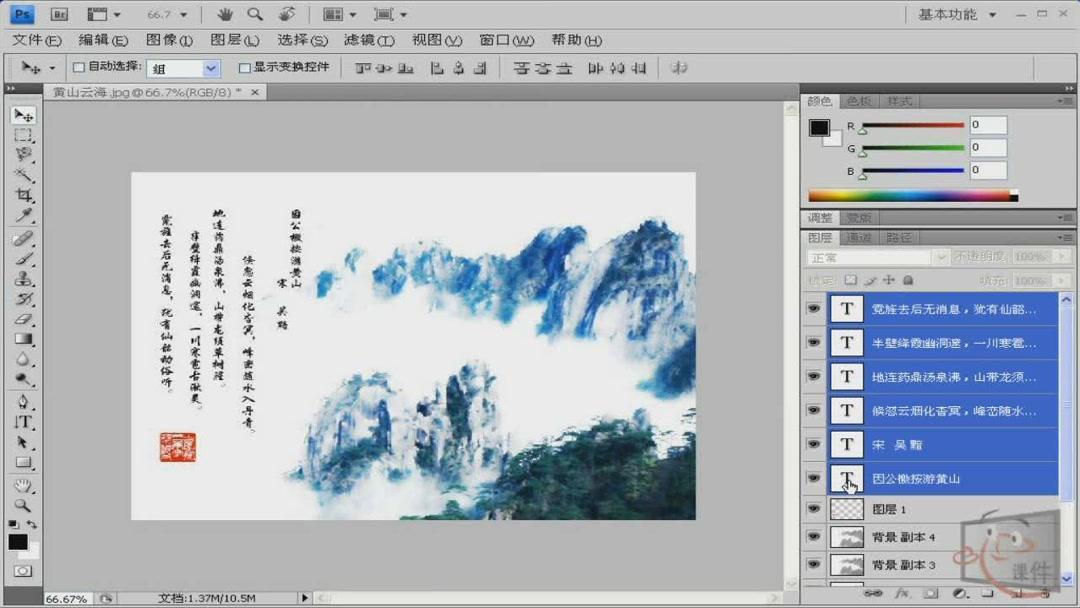Open the zoom level dropdown in application bar

click(181, 14)
